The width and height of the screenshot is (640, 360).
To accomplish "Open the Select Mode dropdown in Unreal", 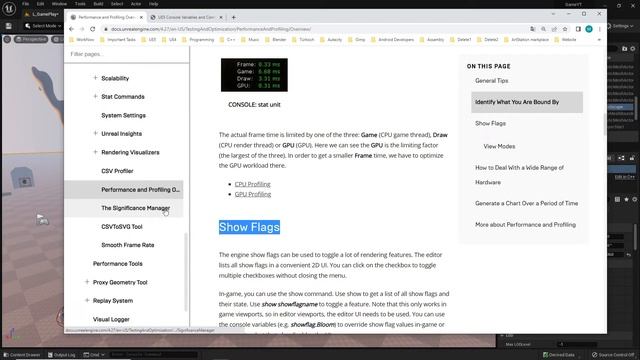I will point(43,26).
